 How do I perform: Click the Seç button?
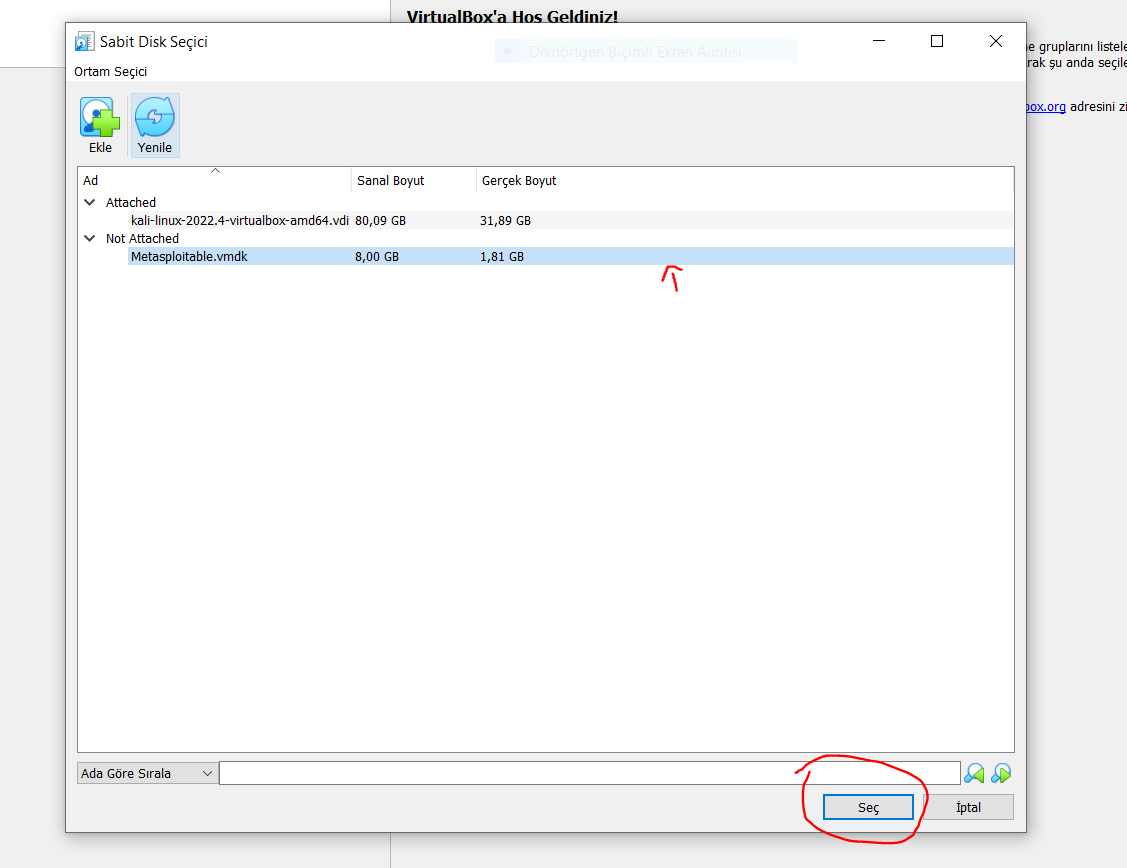(x=868, y=807)
